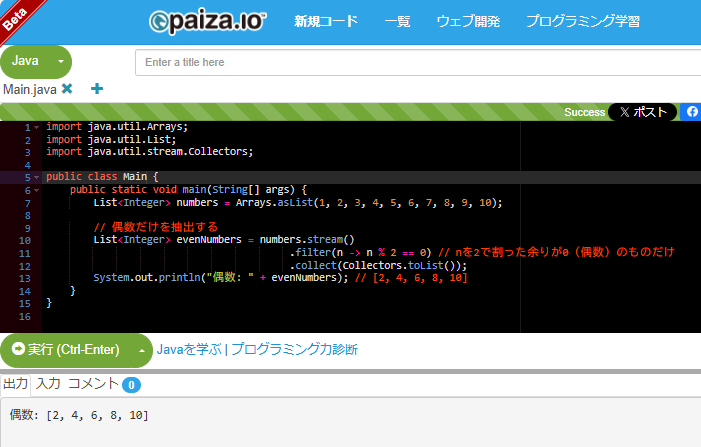This screenshot has height=447, width=701.
Task: Fold the main method at line 6
Action: 37,190
